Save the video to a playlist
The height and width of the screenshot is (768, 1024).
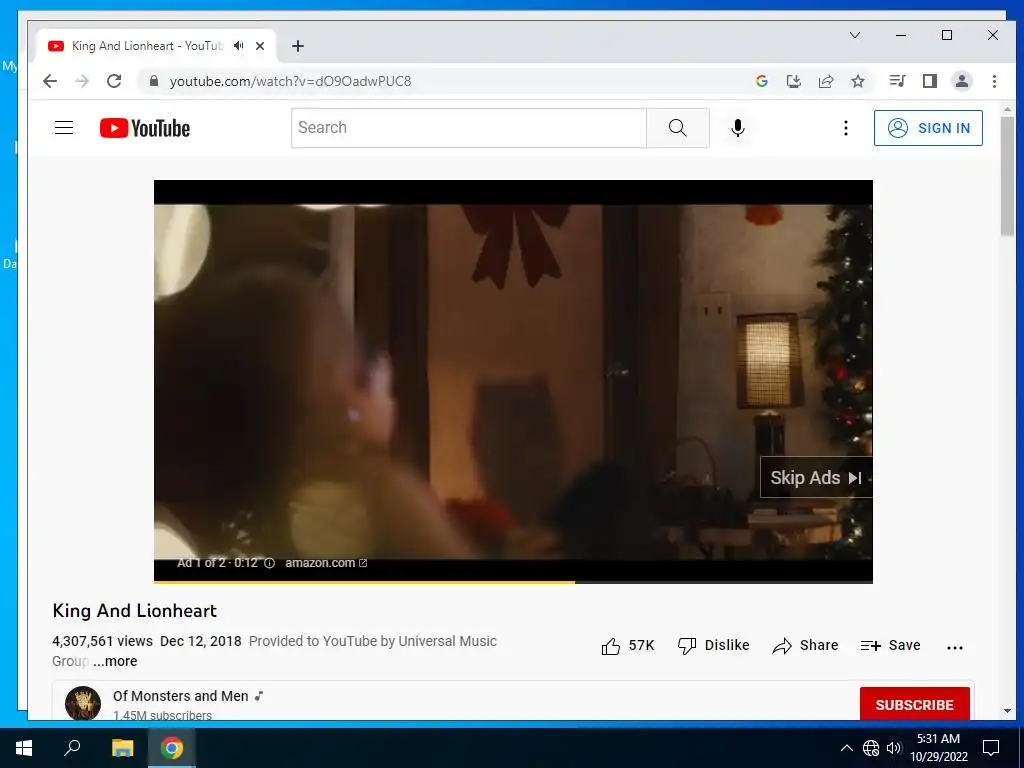point(891,646)
